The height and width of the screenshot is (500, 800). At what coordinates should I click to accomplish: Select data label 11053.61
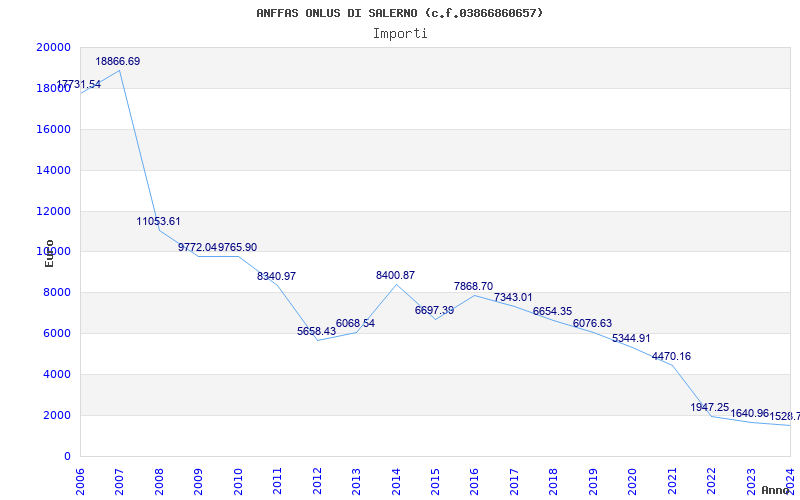[x=158, y=221]
